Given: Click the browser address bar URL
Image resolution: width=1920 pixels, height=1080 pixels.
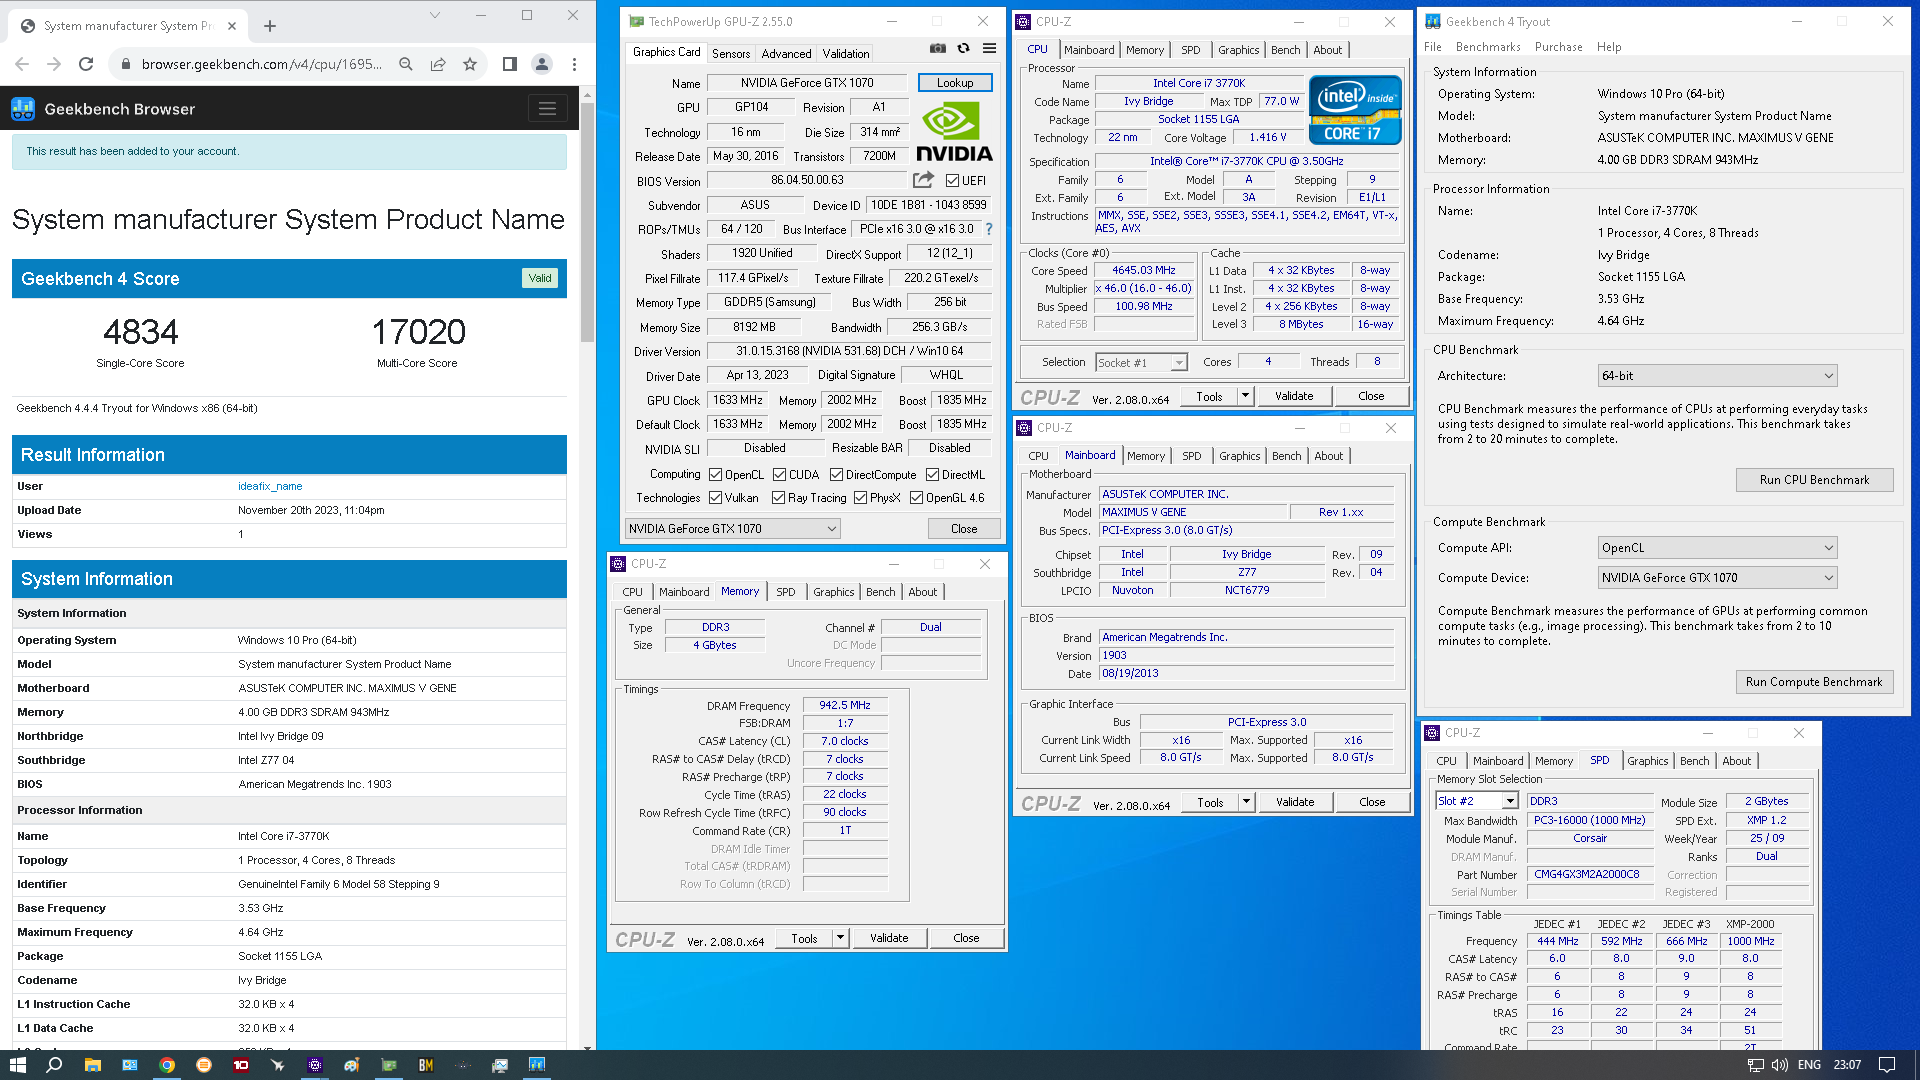Looking at the screenshot, I should coord(261,64).
